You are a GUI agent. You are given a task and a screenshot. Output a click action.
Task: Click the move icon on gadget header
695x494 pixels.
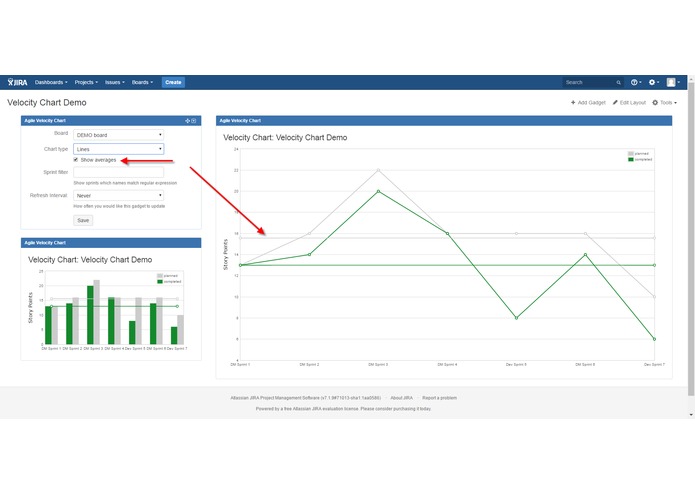point(187,121)
